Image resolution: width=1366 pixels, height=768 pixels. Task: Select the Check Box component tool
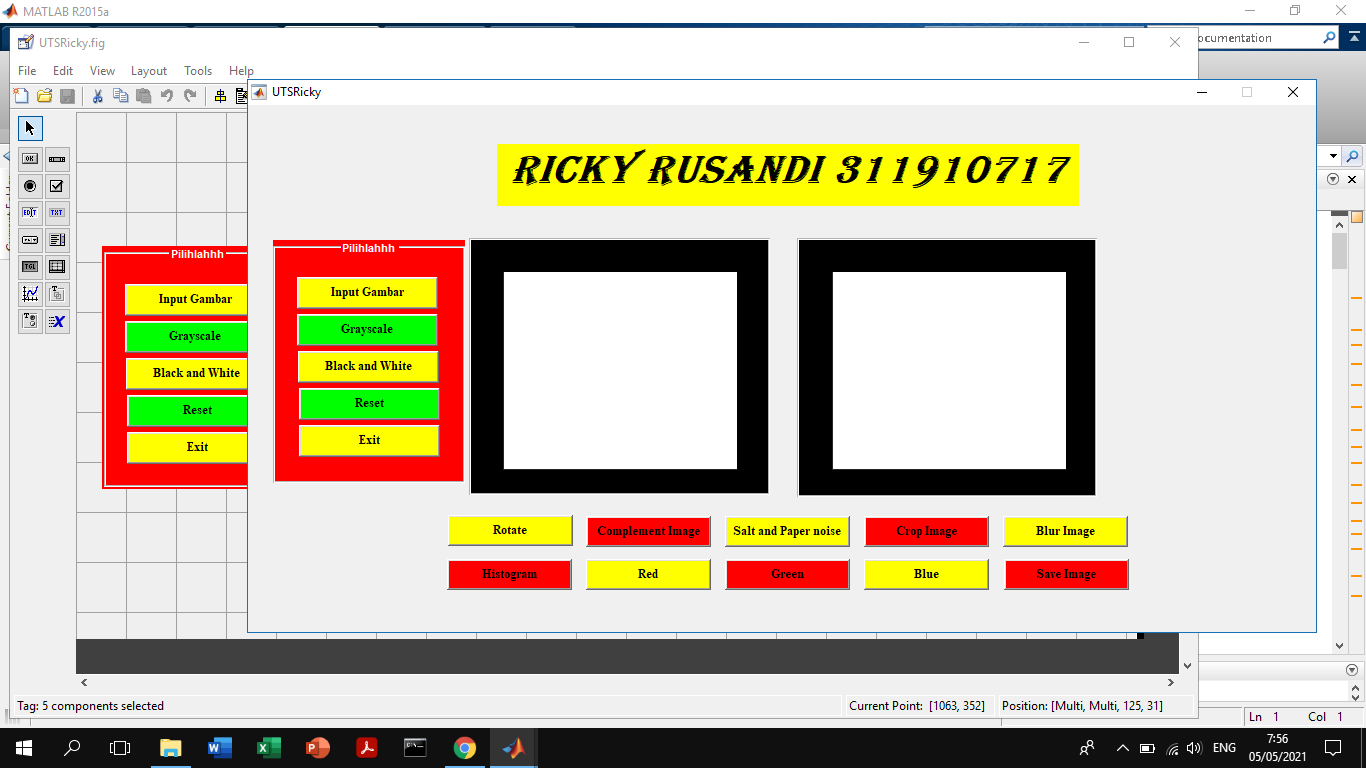(x=57, y=186)
